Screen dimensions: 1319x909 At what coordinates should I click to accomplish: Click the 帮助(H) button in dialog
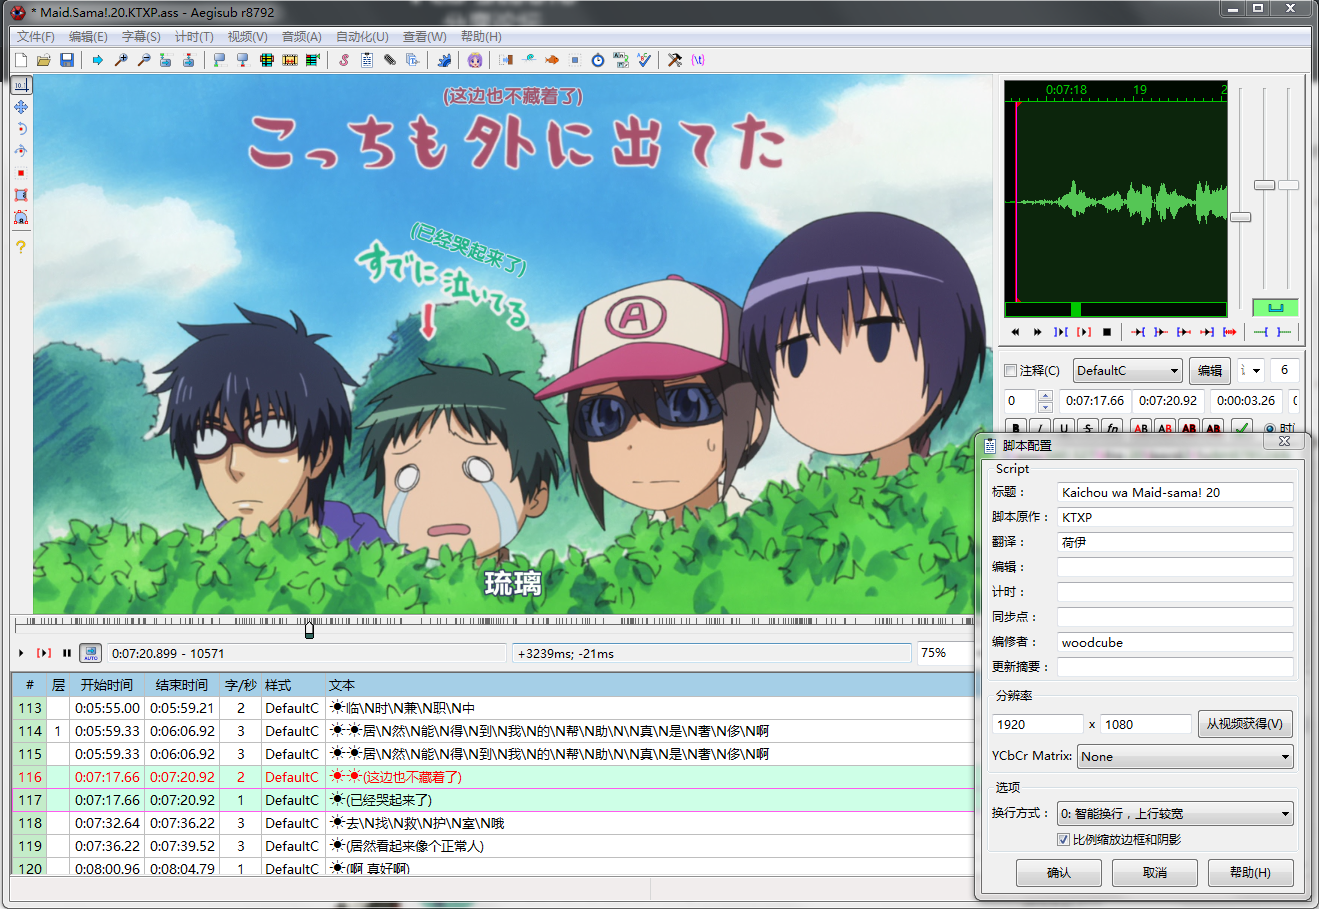point(1251,873)
